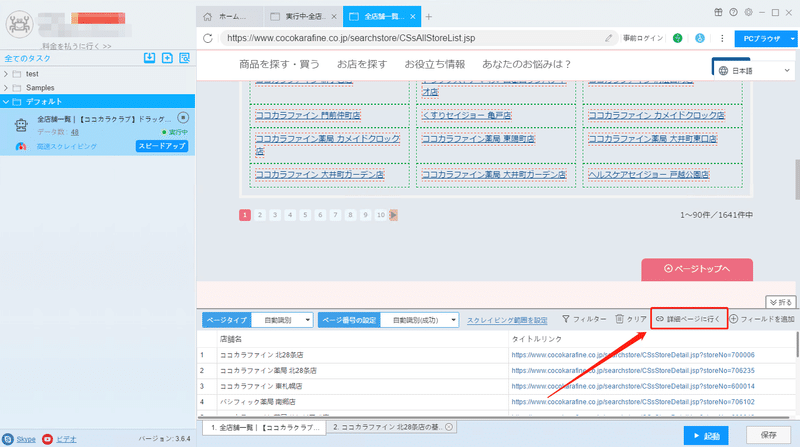Select the 全店舗一覧 browser tab
The width and height of the screenshot is (800, 447).
click(382, 17)
